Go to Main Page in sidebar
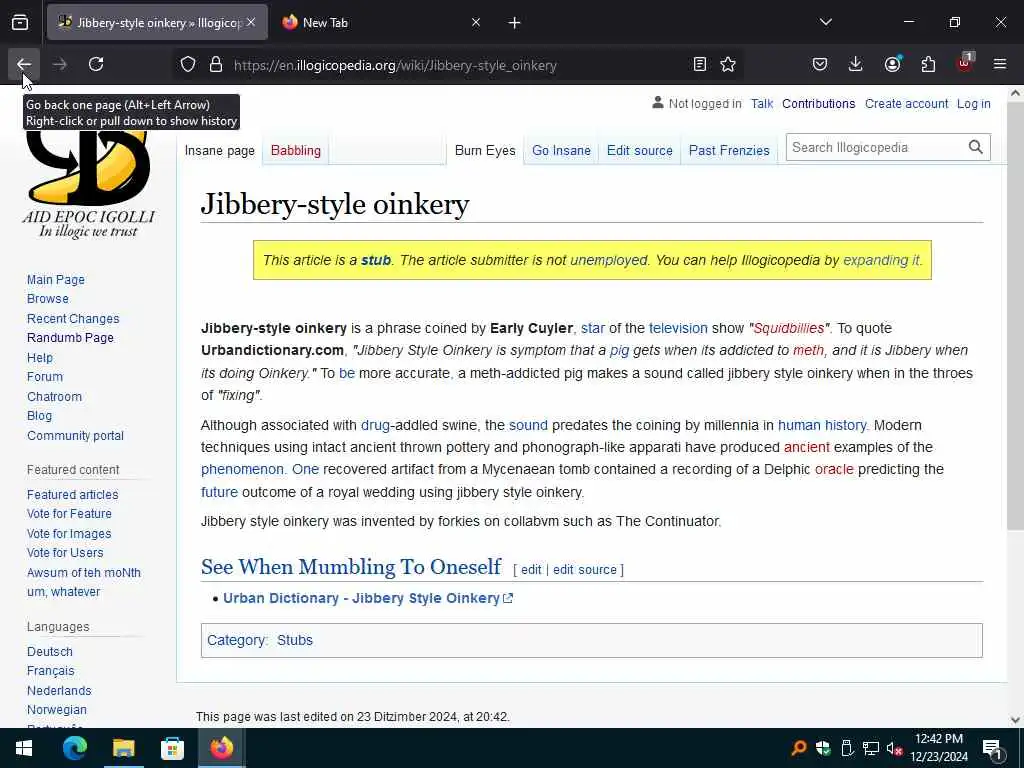The width and height of the screenshot is (1024, 768). coord(56,280)
